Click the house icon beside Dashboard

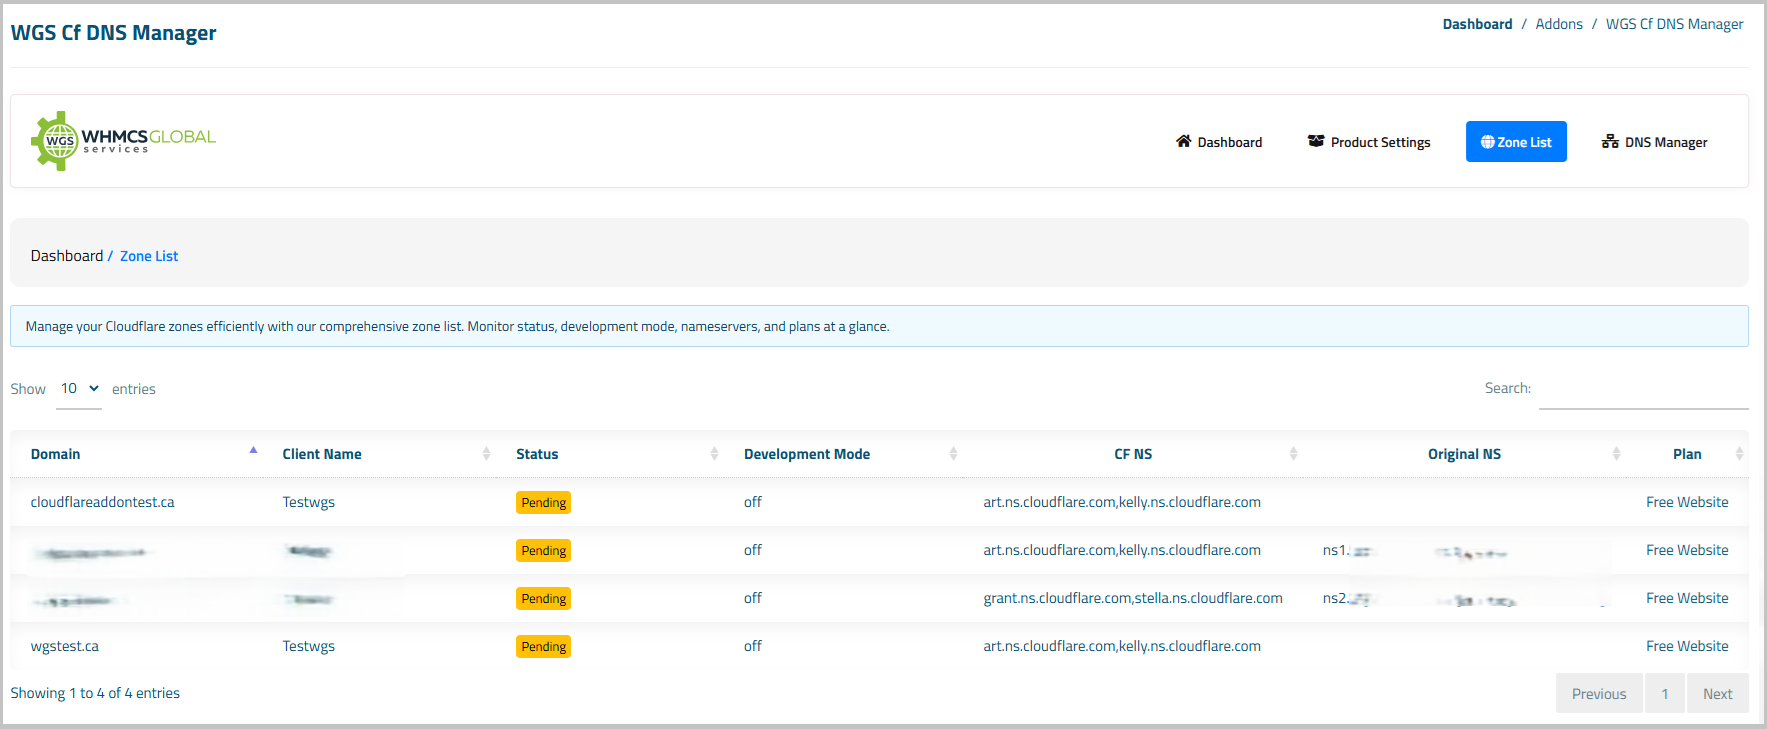coord(1183,142)
